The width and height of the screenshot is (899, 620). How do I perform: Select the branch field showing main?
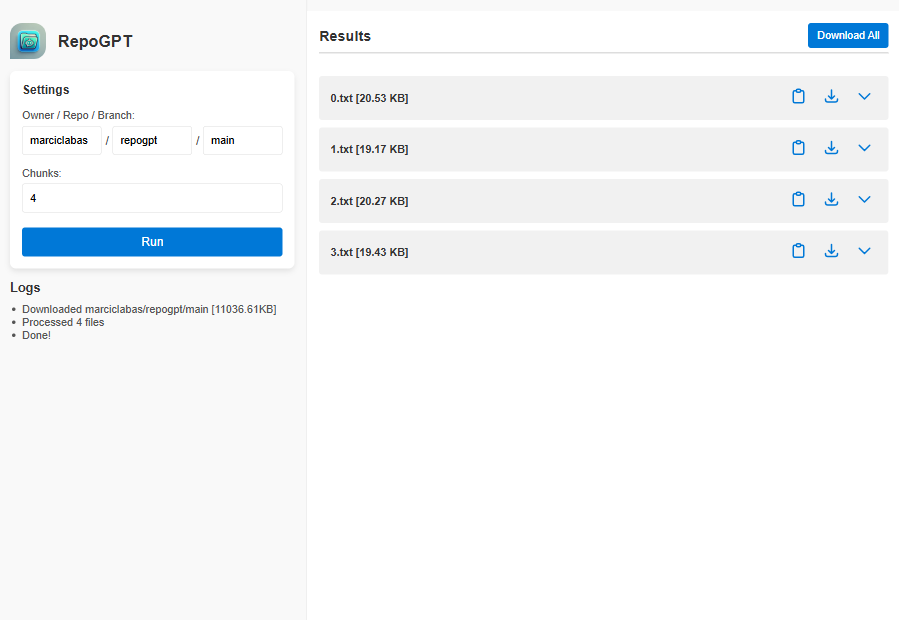242,140
